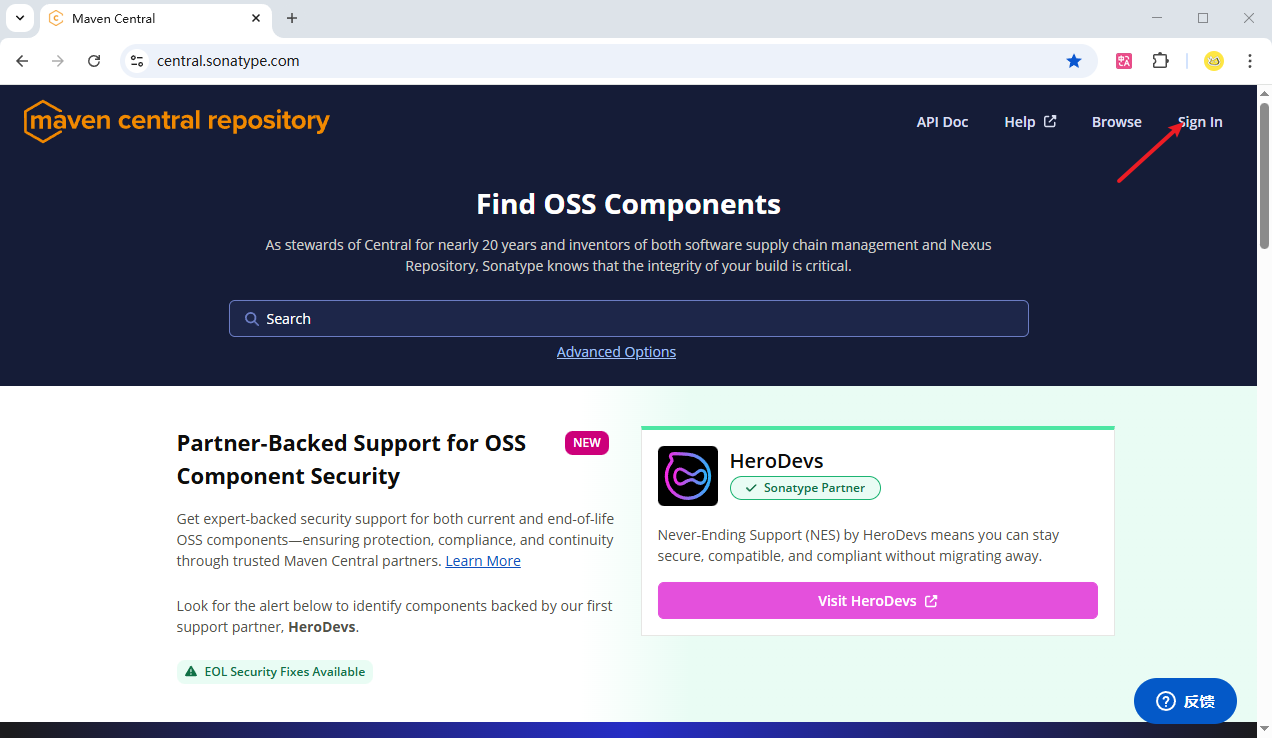Click the address bar URL
The height and width of the screenshot is (738, 1272).
click(x=228, y=61)
